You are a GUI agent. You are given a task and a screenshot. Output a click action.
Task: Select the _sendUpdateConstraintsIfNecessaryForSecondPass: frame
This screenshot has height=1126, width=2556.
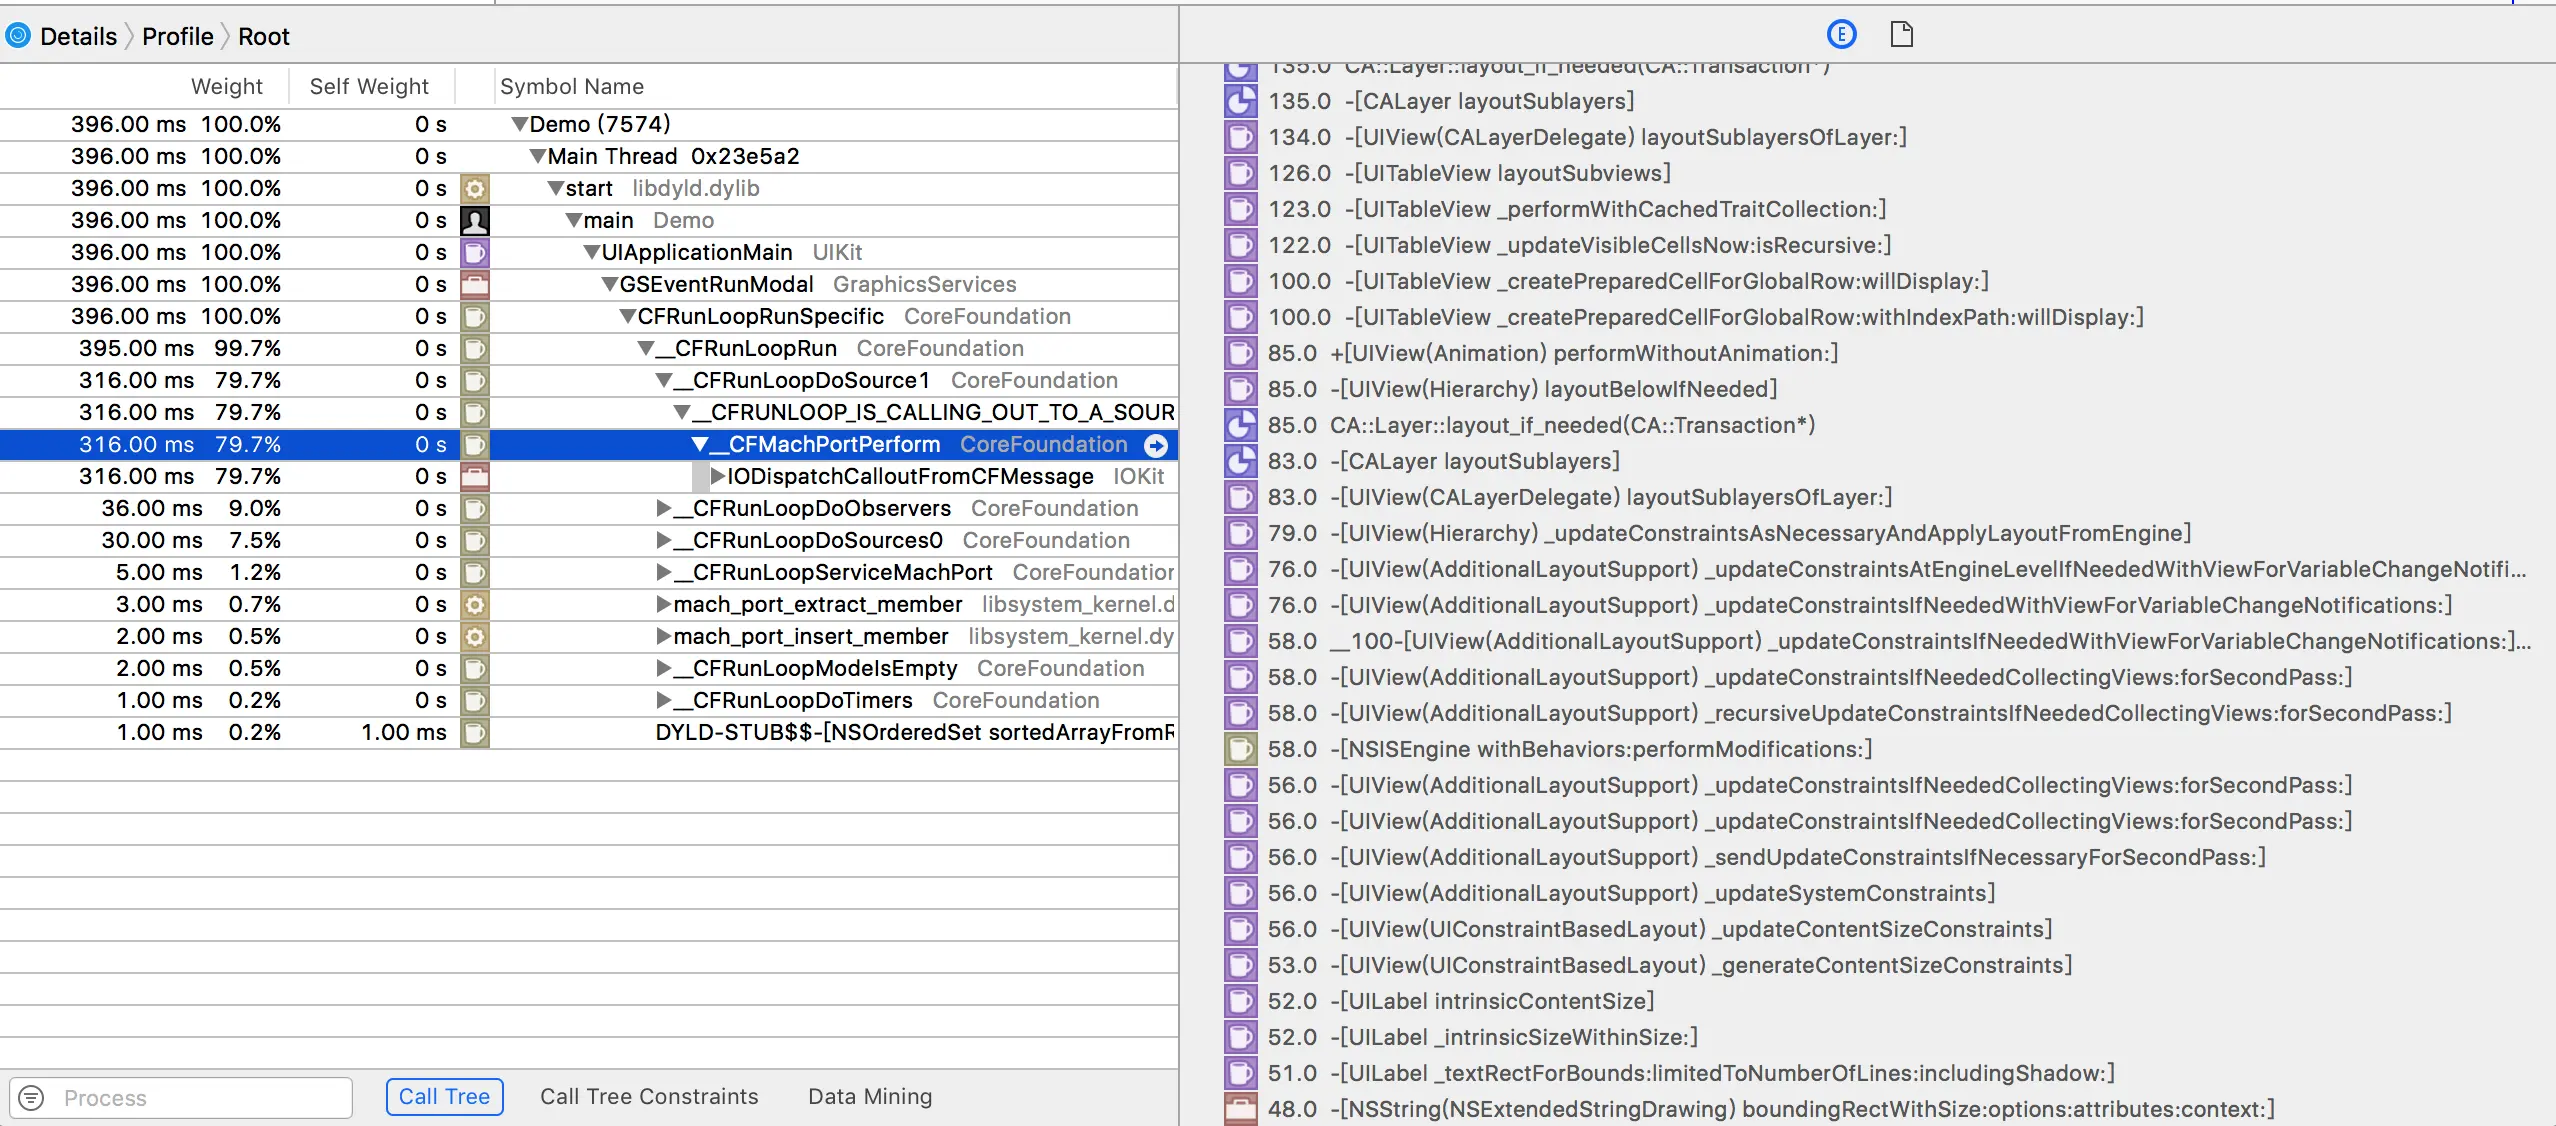click(x=1798, y=857)
